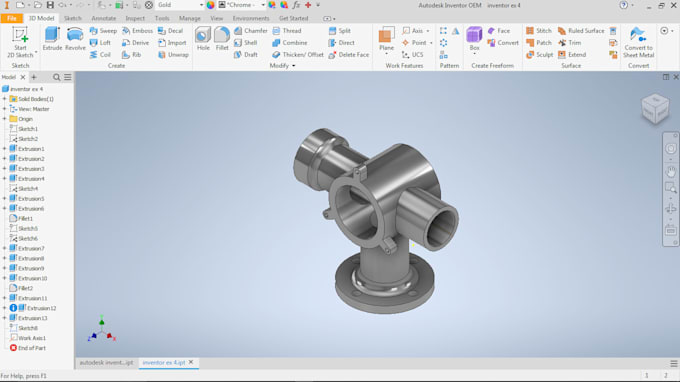Close the inventor ex 4.ipt tab
Image resolution: width=680 pixels, height=382 pixels.
[191, 362]
